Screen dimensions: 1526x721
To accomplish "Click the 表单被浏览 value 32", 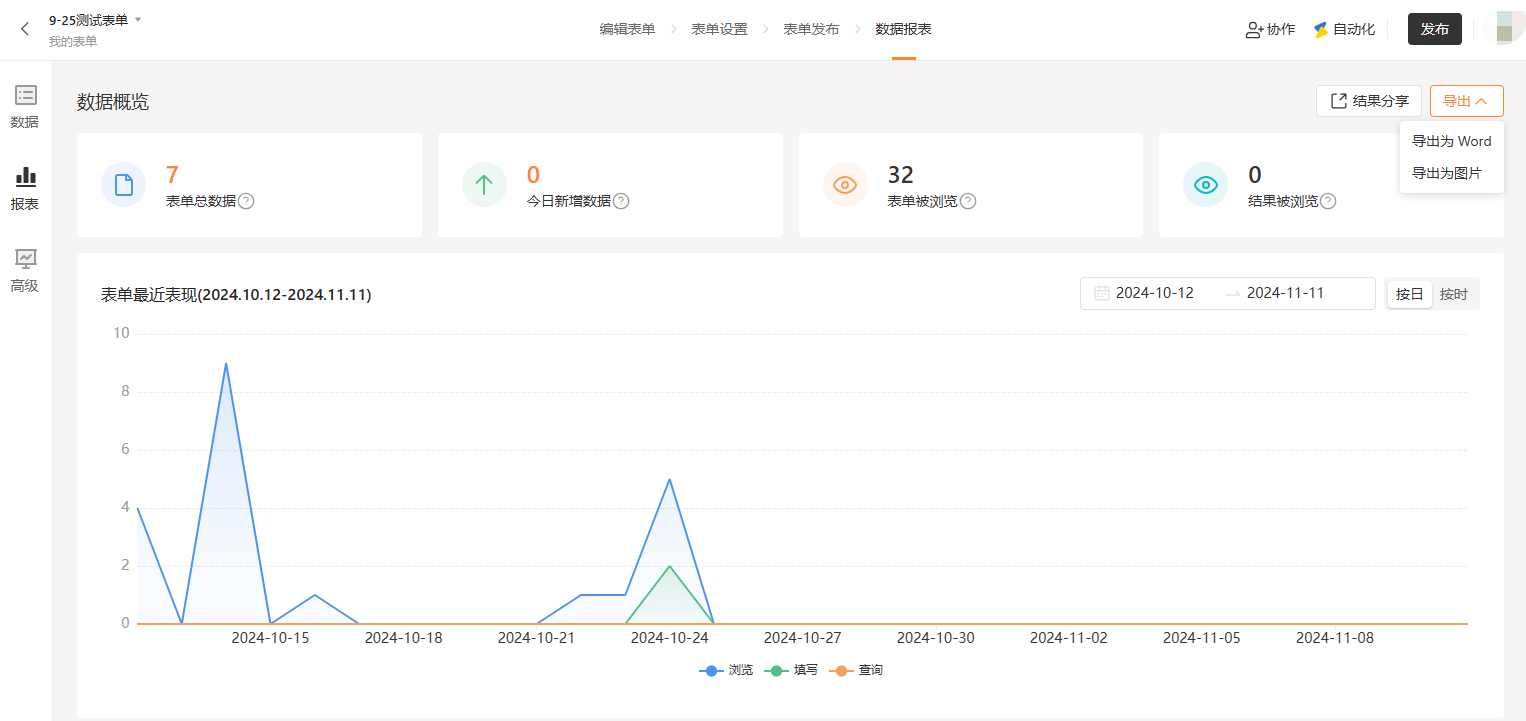I will click(901, 175).
